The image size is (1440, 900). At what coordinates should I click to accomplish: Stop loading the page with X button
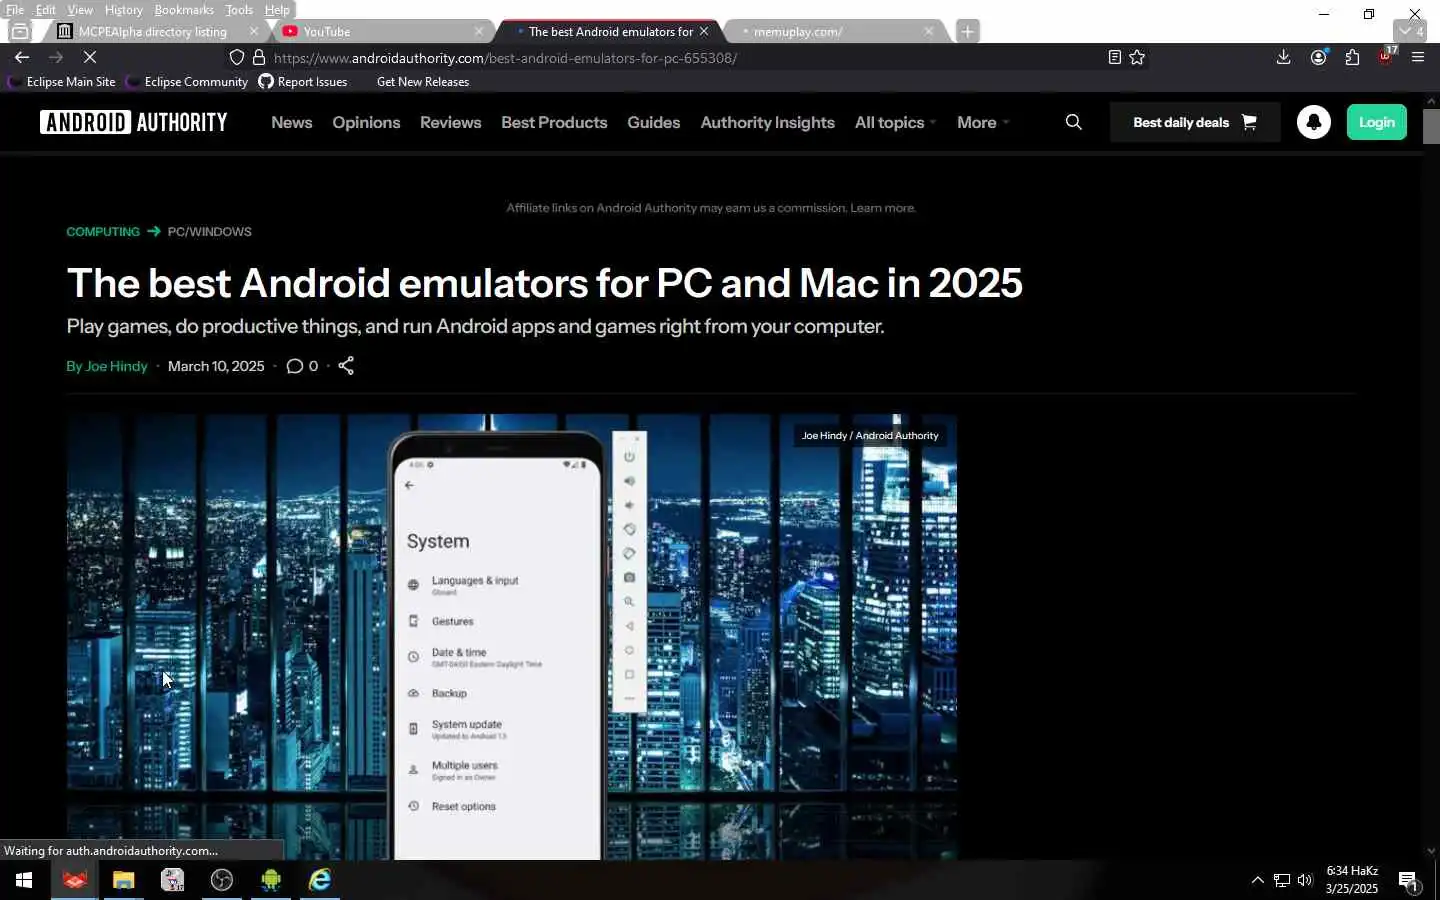coord(89,57)
